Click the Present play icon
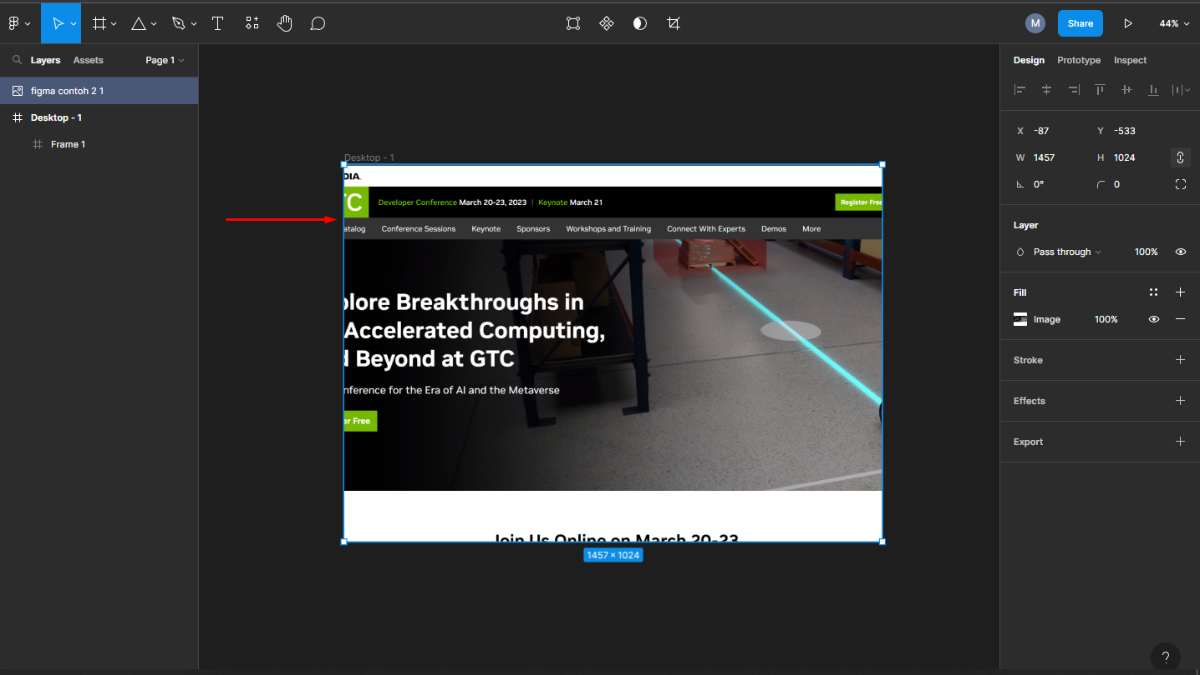Image resolution: width=1200 pixels, height=675 pixels. pyautogui.click(x=1128, y=23)
